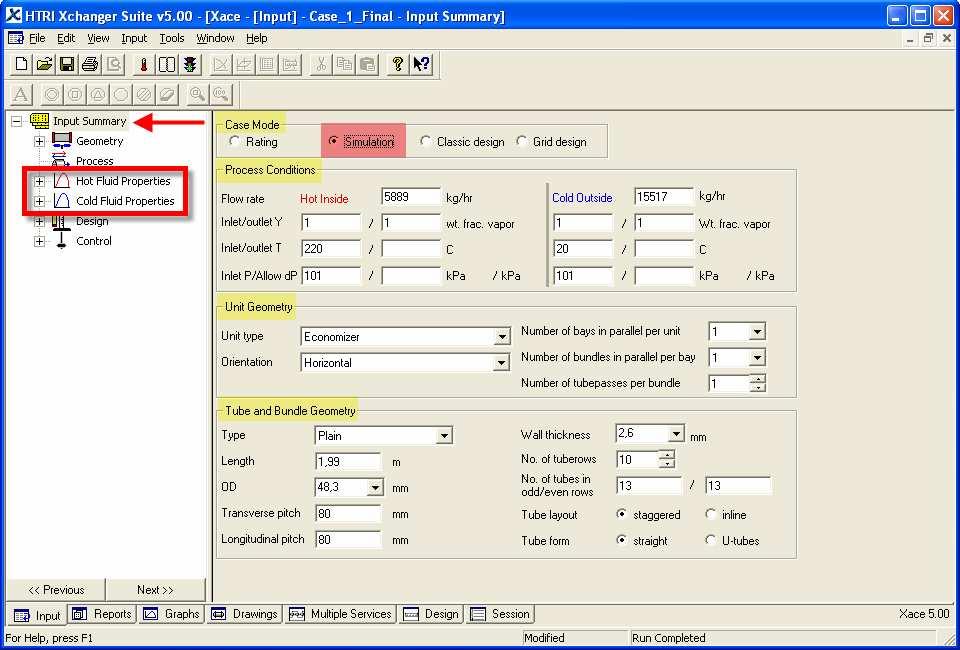Click the thermometer toolbar icon
The image size is (960, 650).
point(144,64)
